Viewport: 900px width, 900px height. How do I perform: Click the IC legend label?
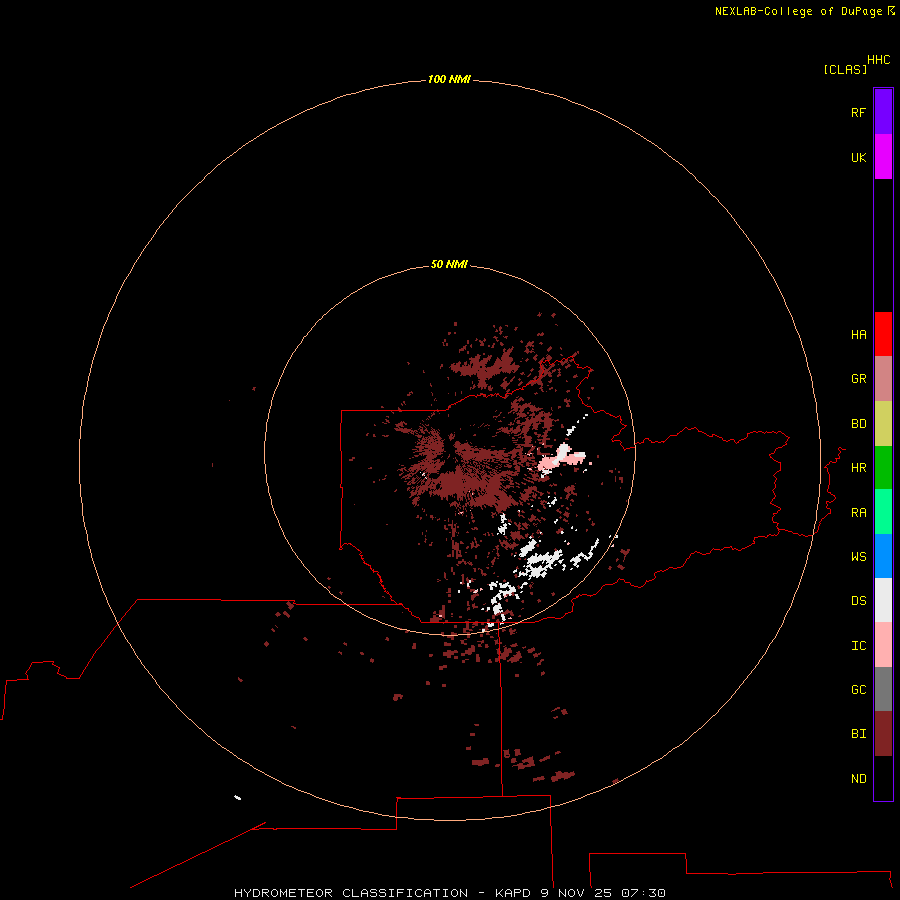(858, 646)
